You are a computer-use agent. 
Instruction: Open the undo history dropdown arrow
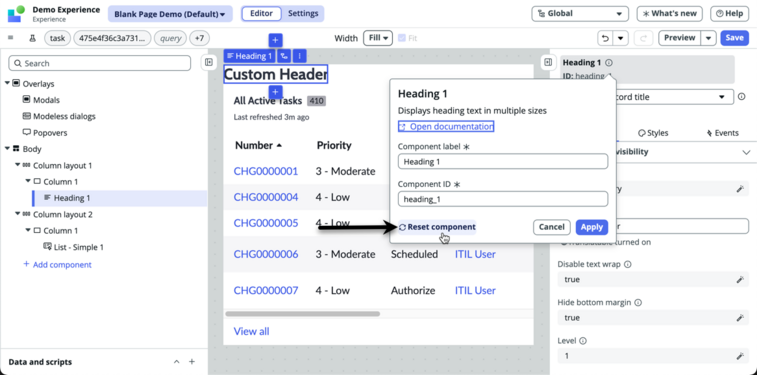620,38
